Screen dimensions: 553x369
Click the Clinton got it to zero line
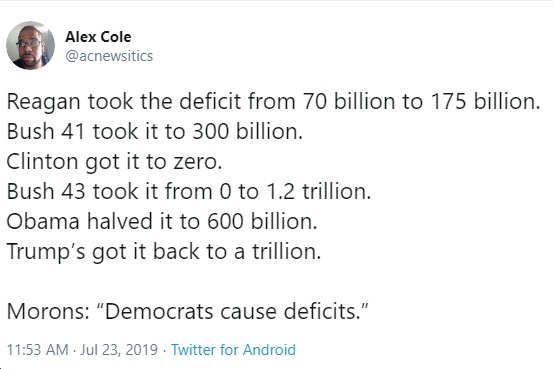coord(114,162)
